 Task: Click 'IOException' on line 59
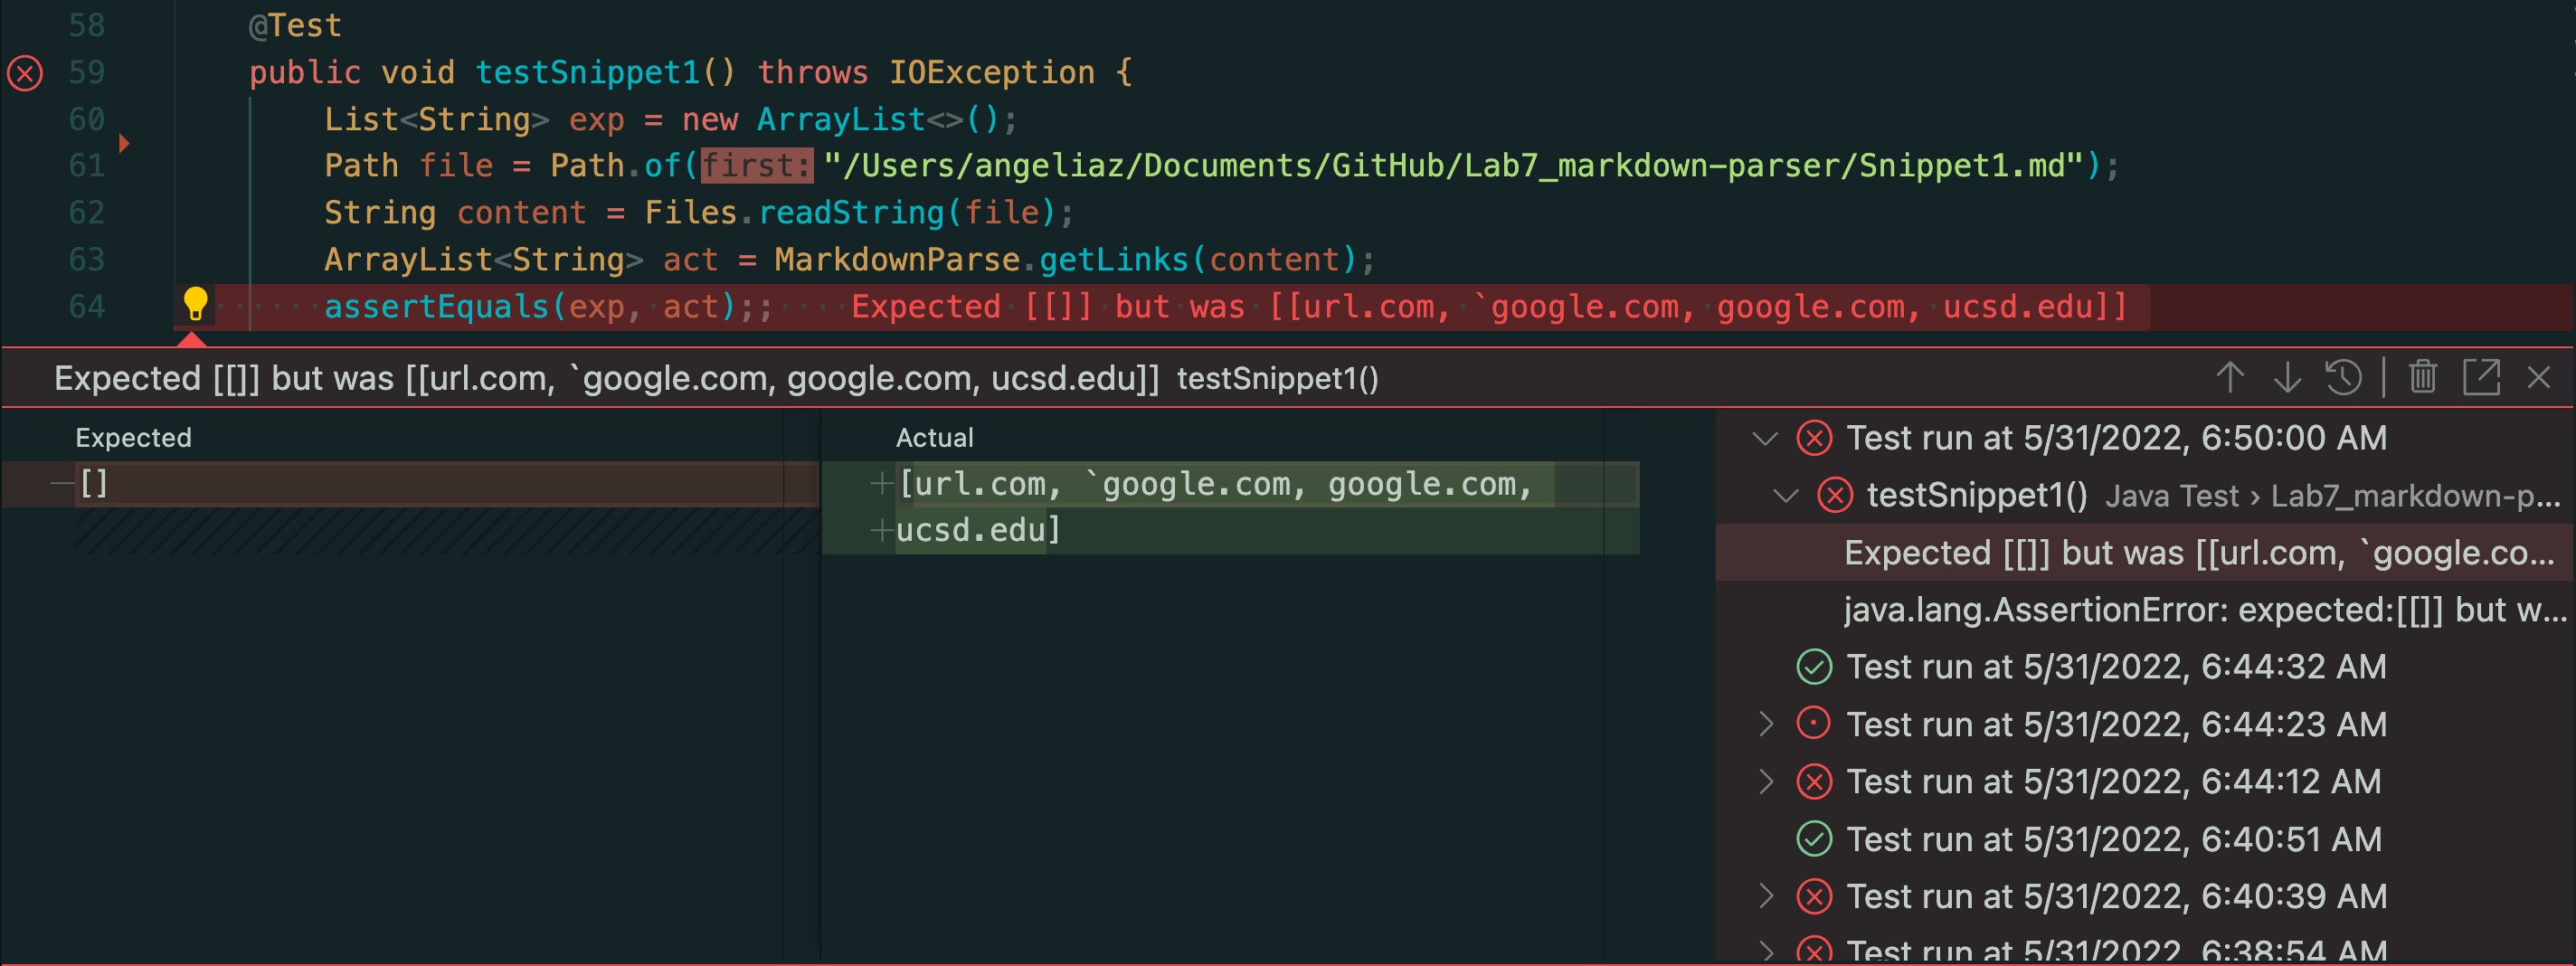tap(991, 72)
